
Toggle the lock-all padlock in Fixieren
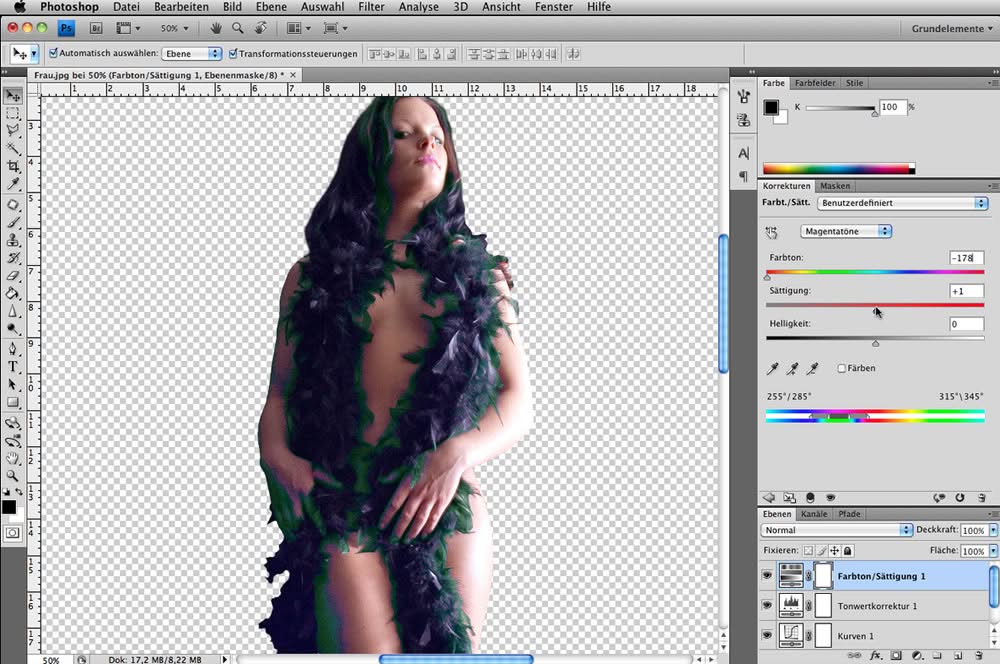(848, 550)
